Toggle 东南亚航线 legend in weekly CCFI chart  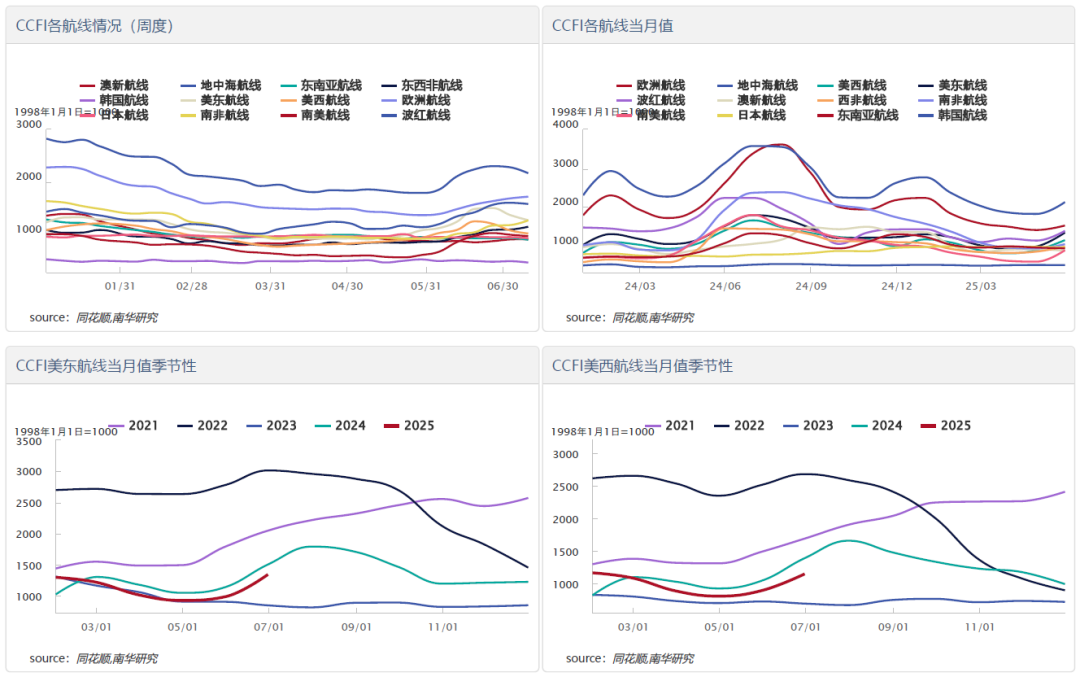[x=322, y=85]
